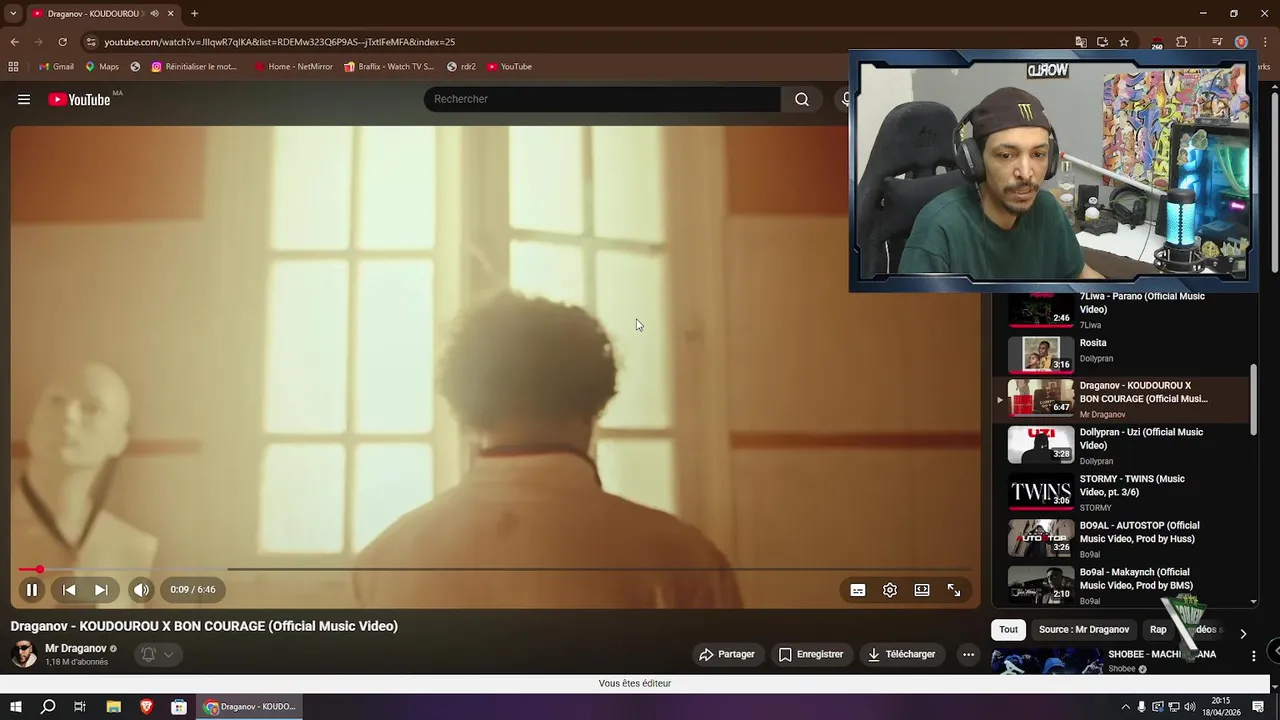Enter fullscreen mode
Viewport: 1280px width, 720px height.
(954, 590)
